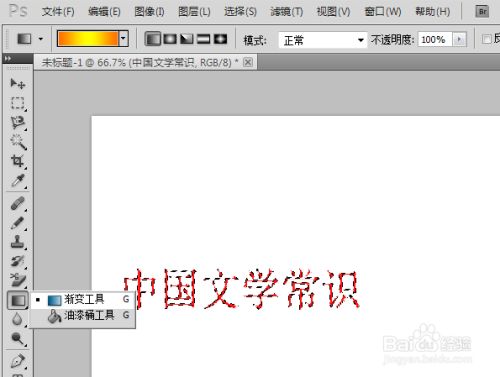Select the Healing Brush tool
The width and height of the screenshot is (500, 377).
[18, 203]
